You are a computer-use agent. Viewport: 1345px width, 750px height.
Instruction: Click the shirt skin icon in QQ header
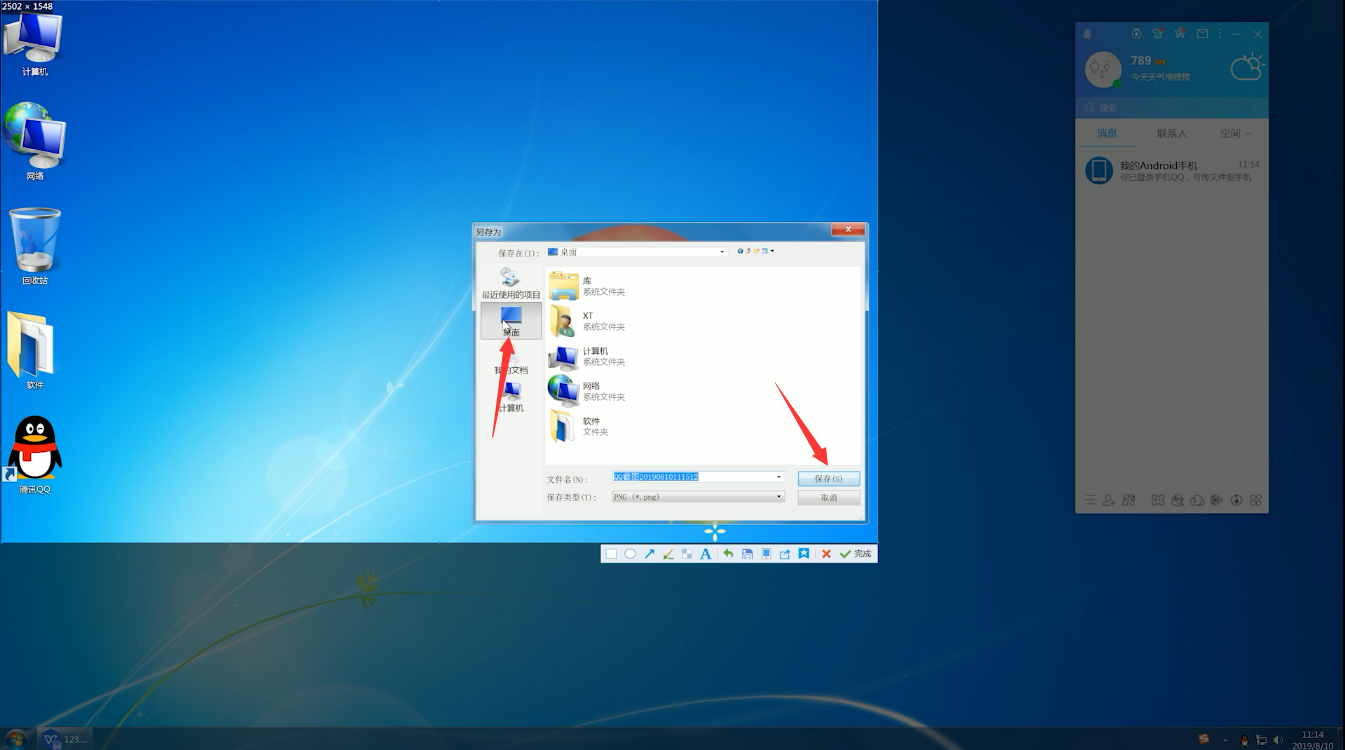point(1158,33)
